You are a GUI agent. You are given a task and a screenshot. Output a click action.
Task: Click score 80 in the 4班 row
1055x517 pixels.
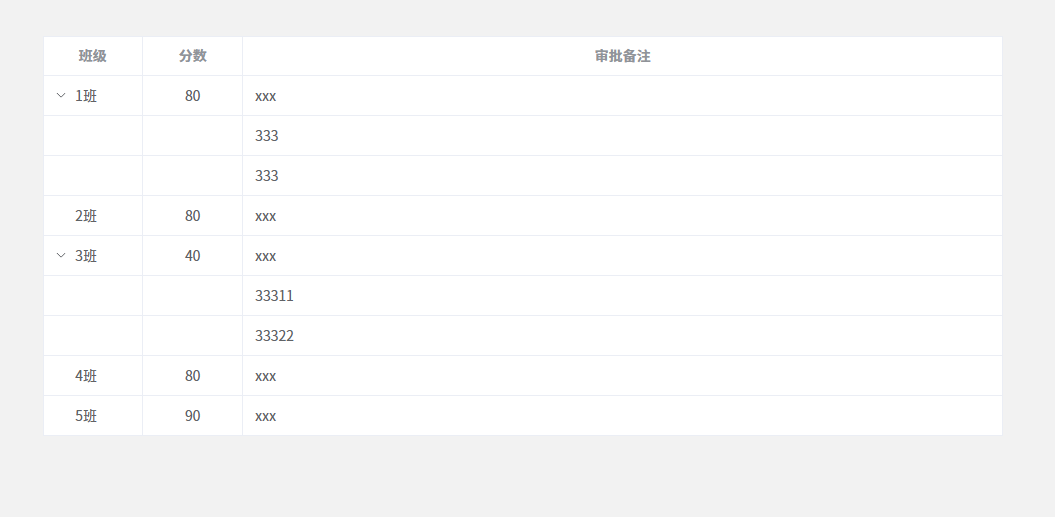192,376
